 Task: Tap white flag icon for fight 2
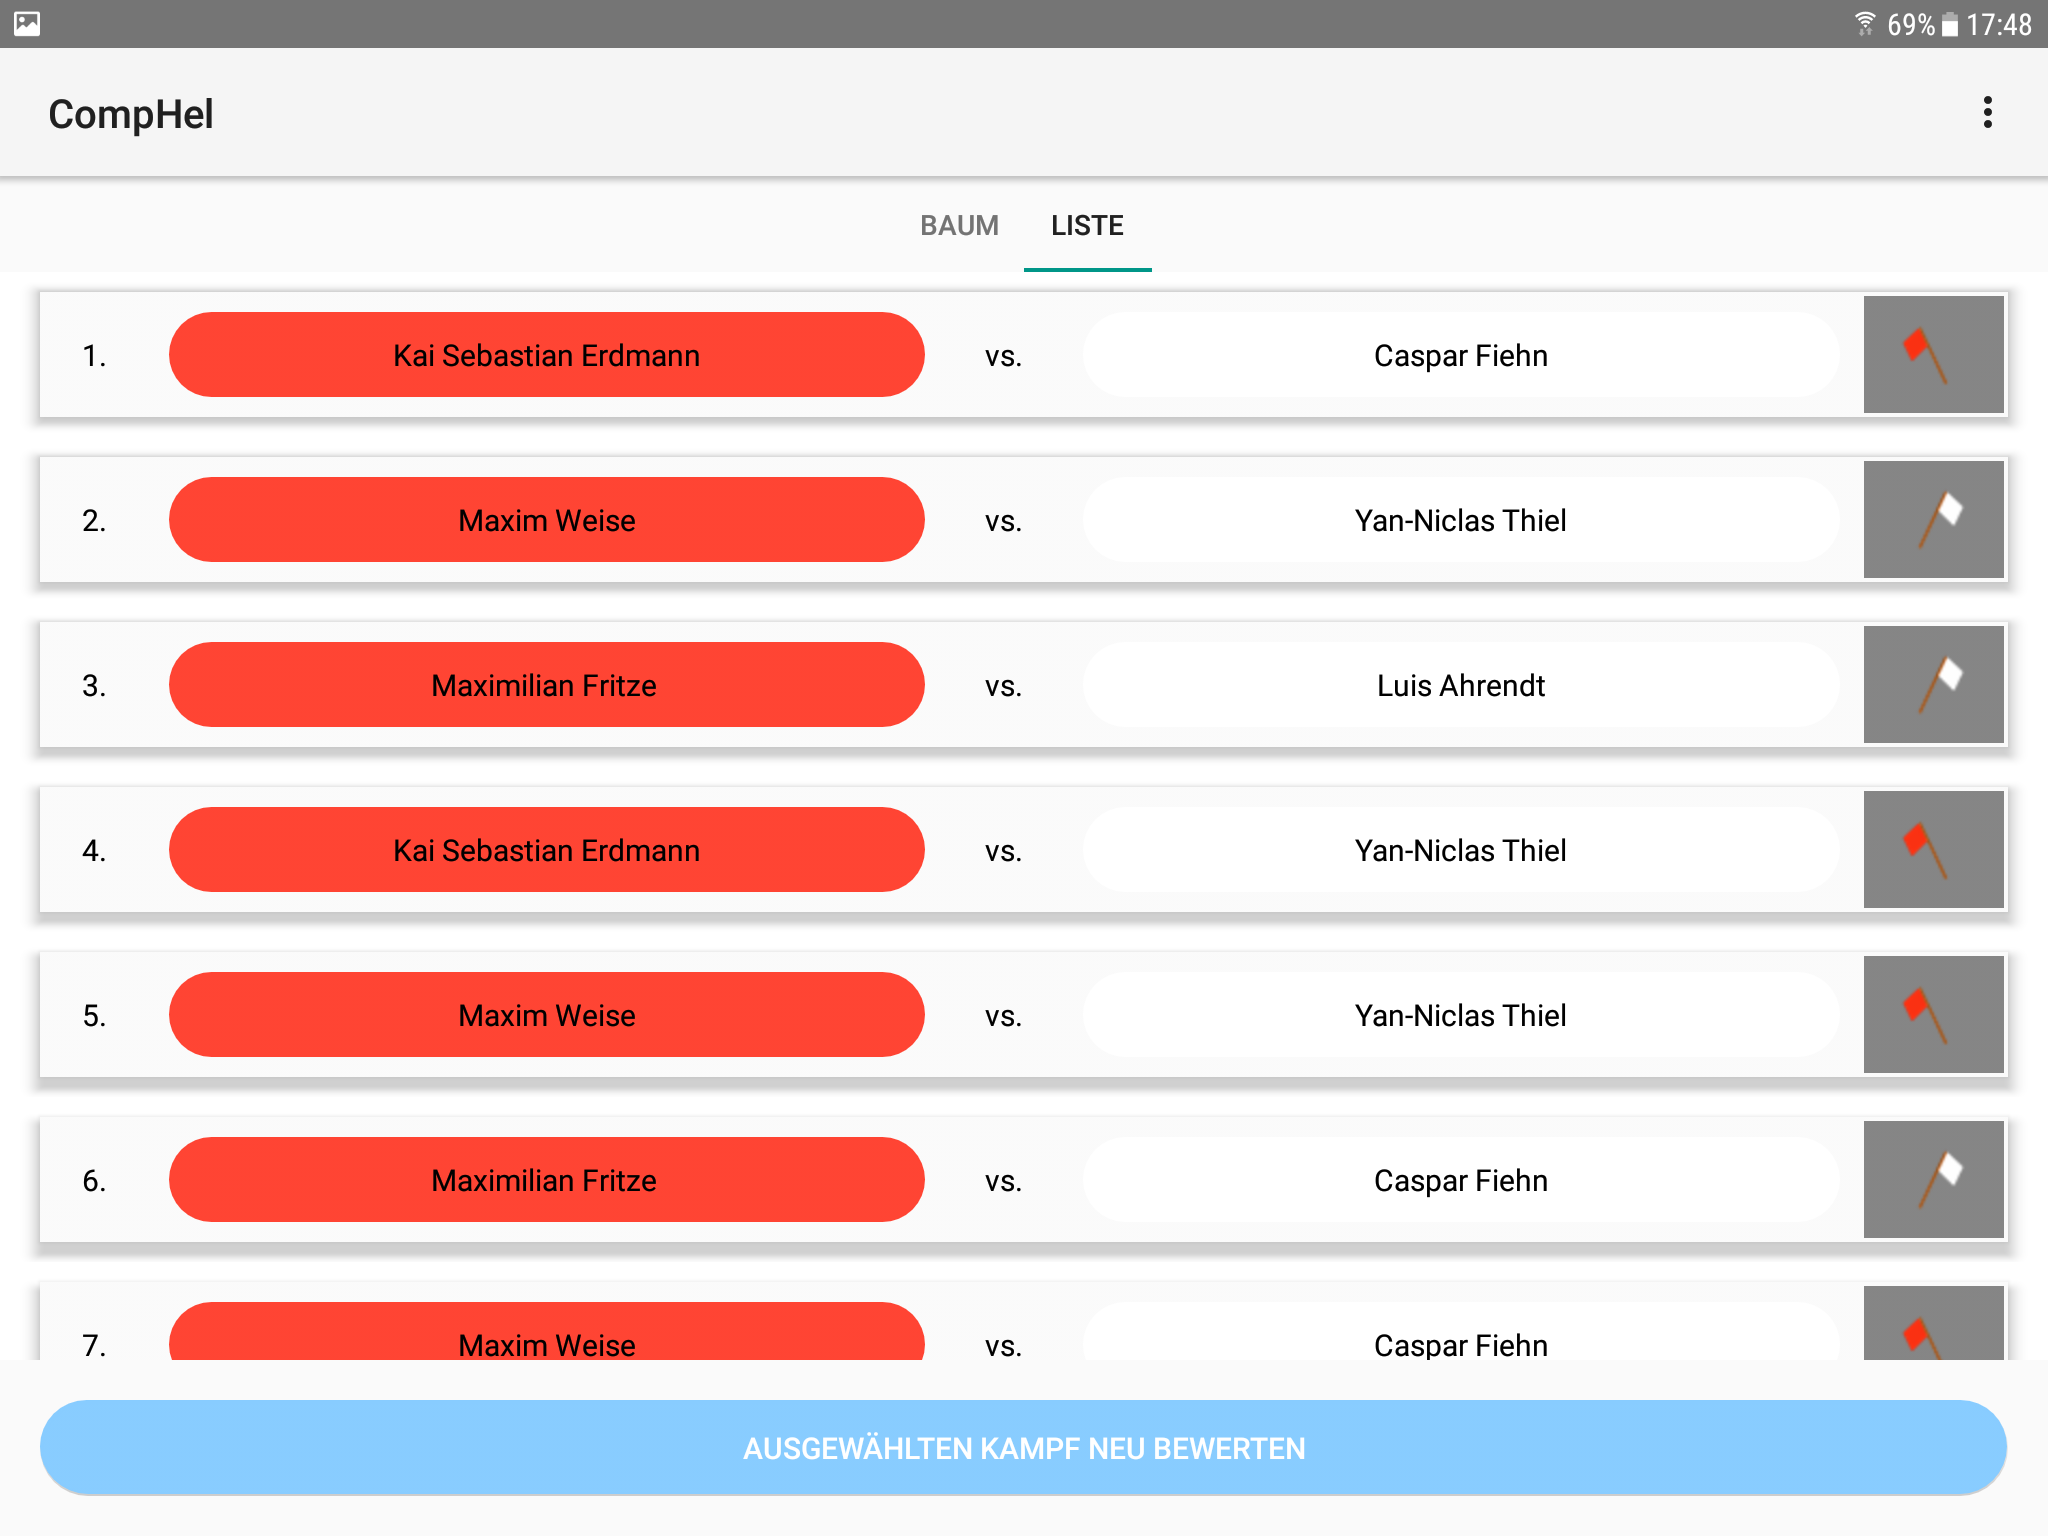coord(1933,519)
